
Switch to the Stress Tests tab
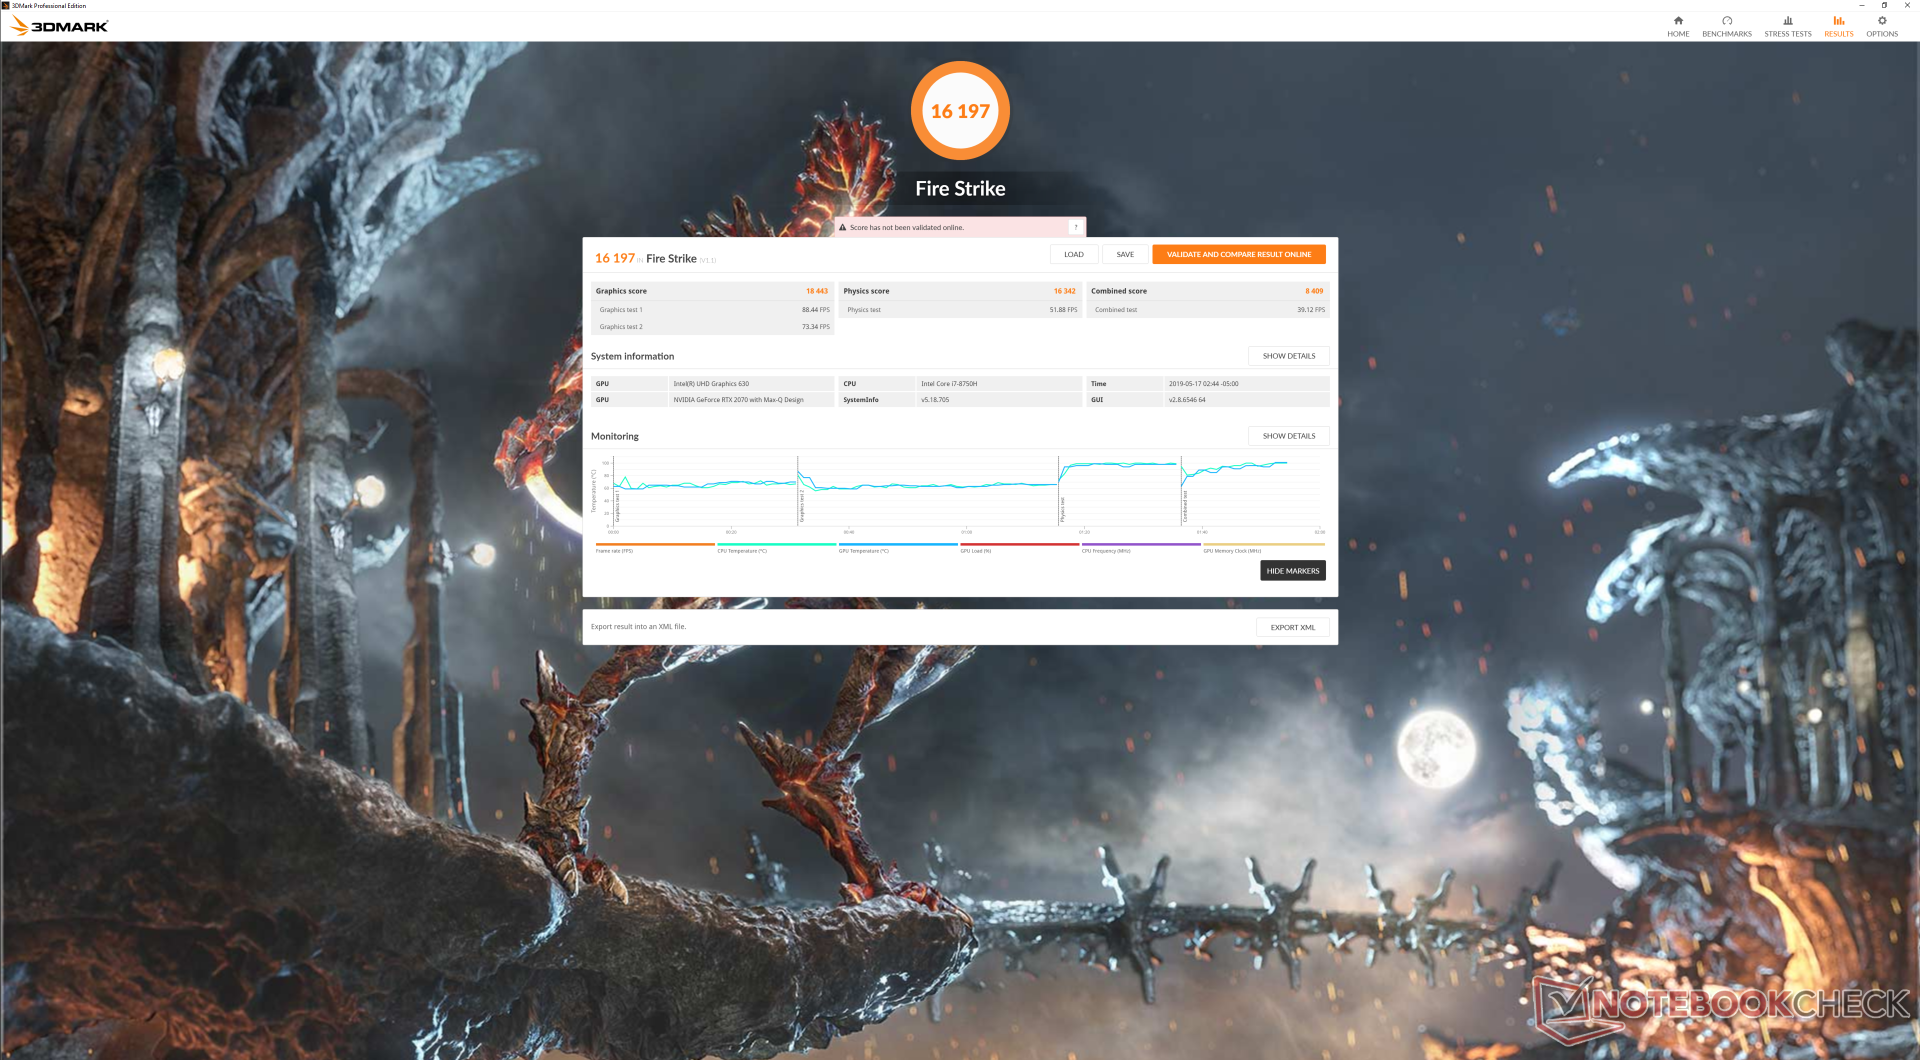click(1788, 26)
